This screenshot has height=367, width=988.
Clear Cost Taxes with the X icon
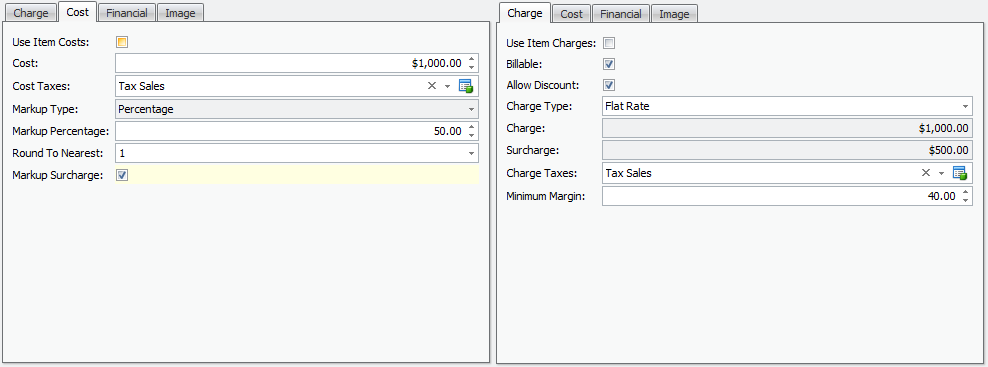[432, 86]
